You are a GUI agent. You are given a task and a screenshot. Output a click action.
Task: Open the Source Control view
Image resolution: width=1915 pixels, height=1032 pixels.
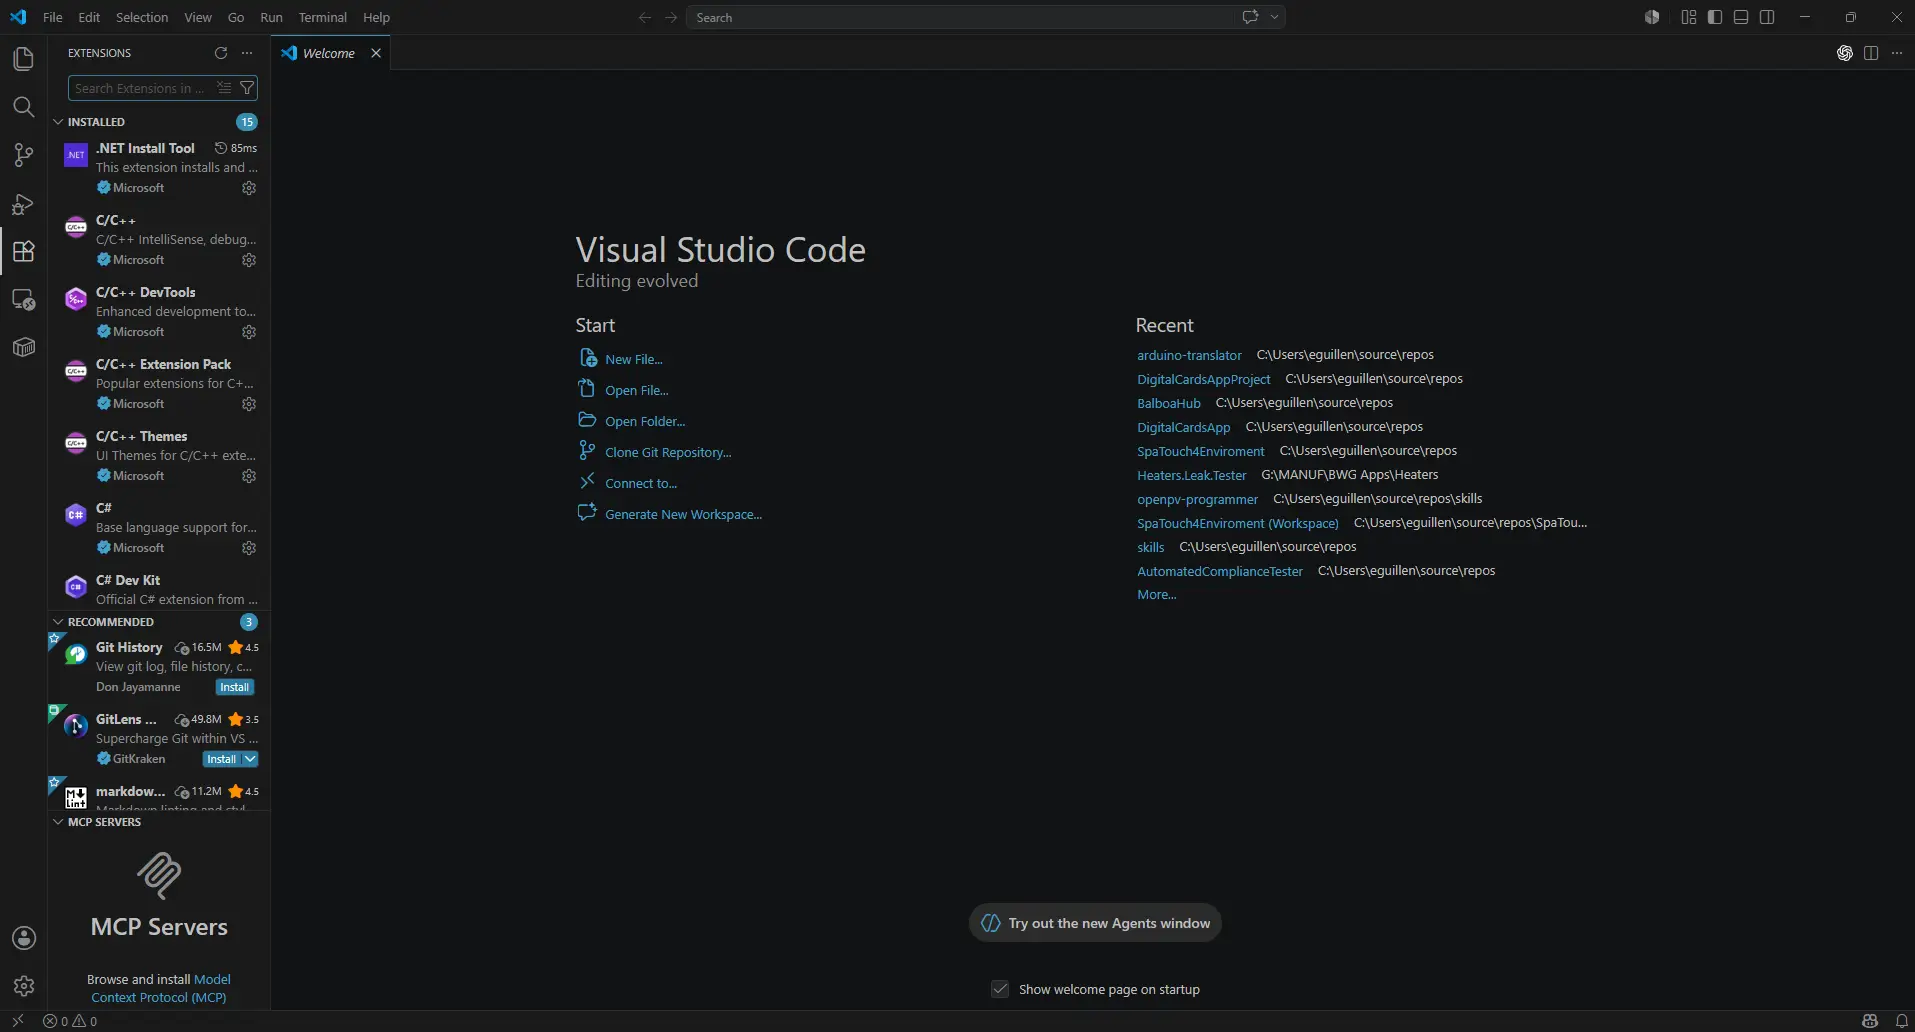click(23, 155)
